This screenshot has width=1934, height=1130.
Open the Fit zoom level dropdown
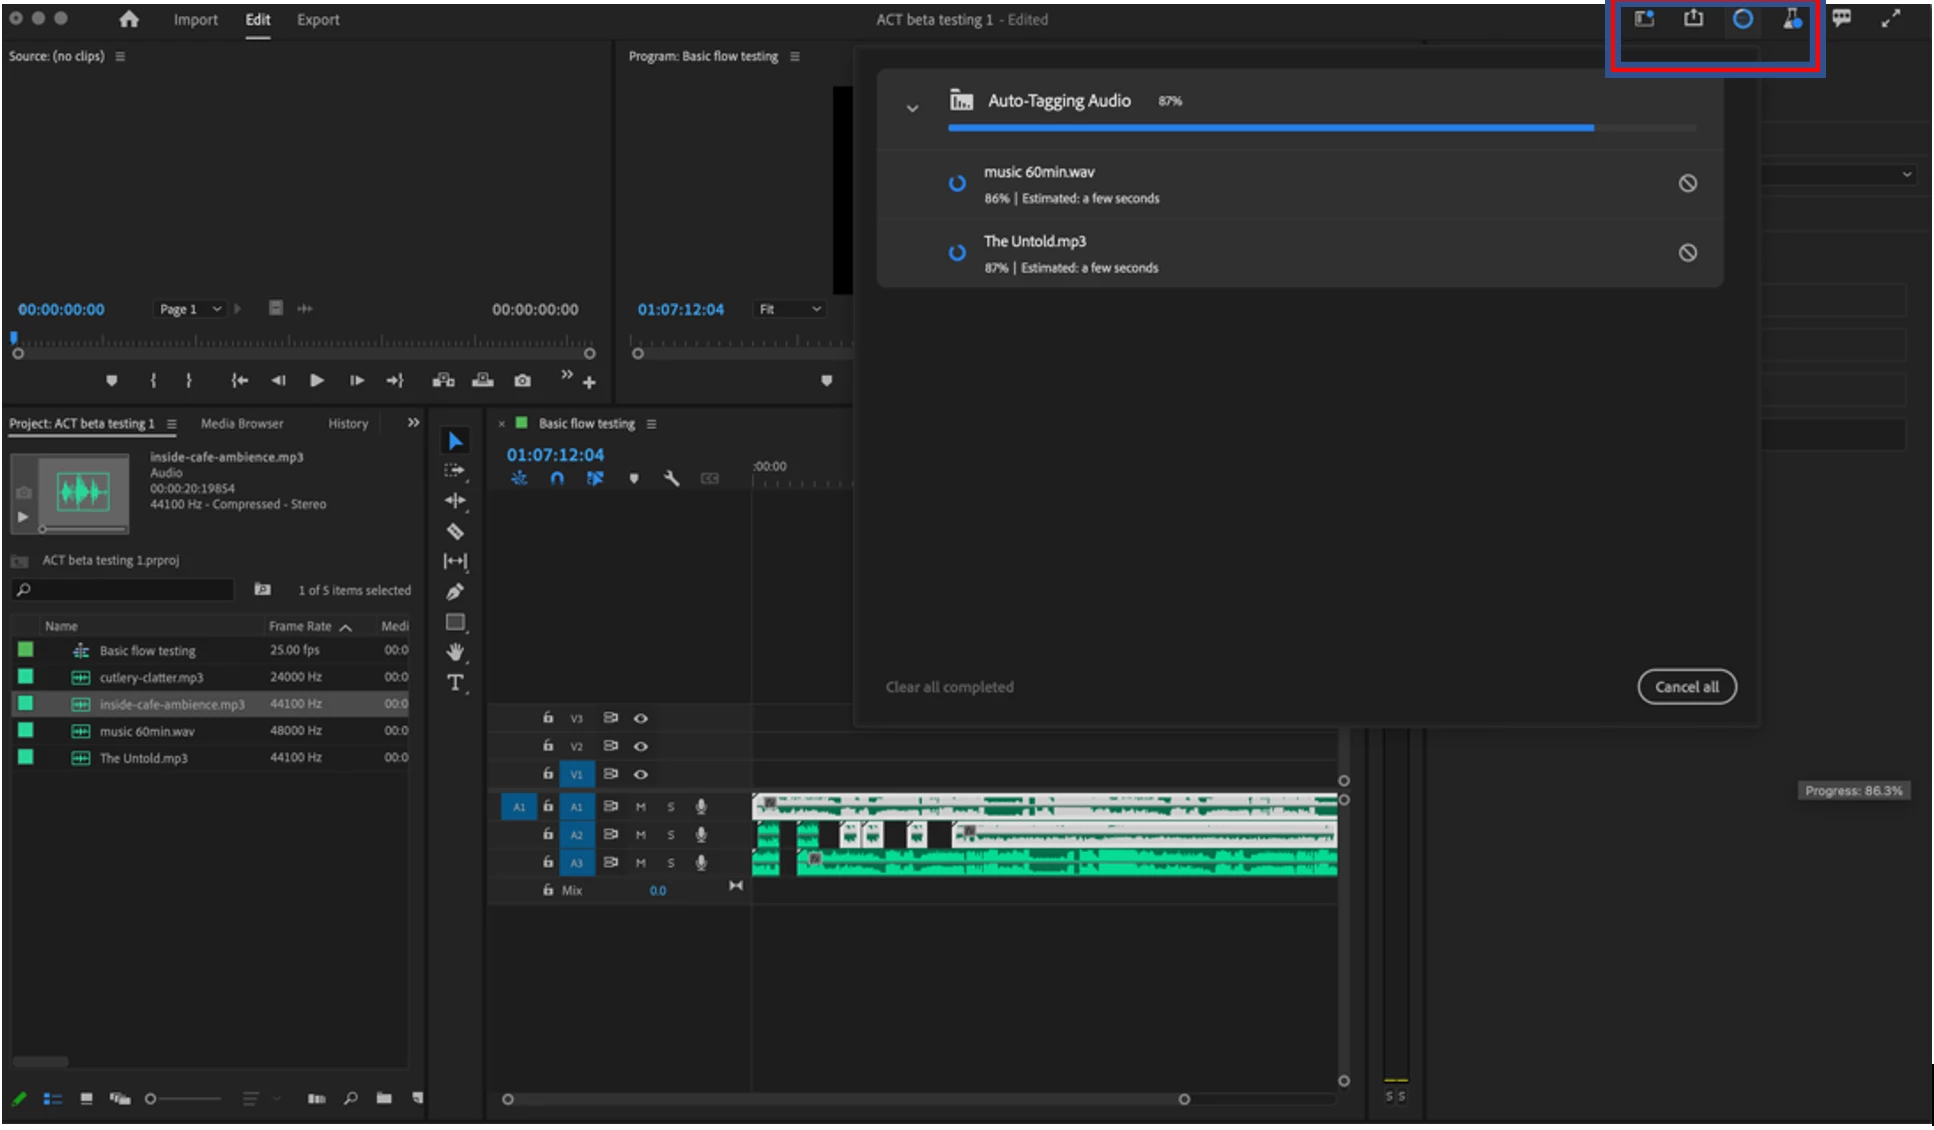pyautogui.click(x=789, y=309)
